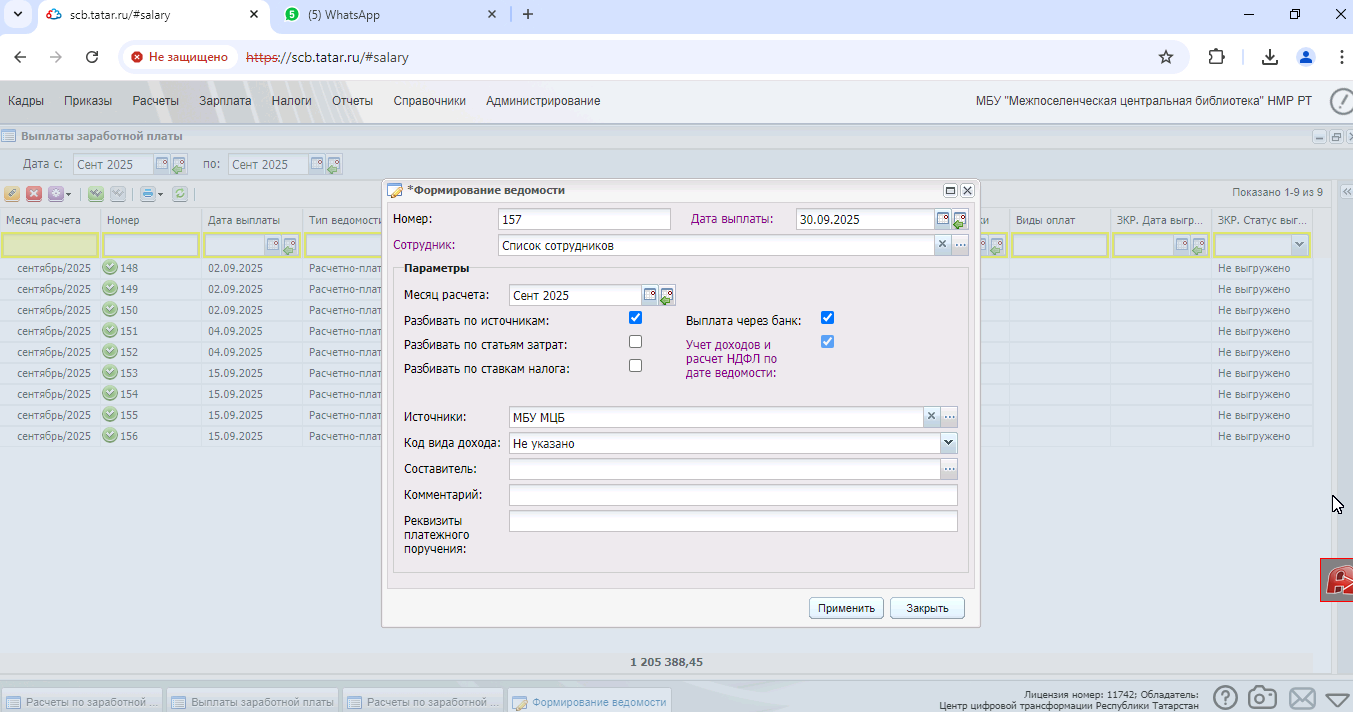1353x712 pixels.
Task: Expand the Код вида дохода dropdown
Action: click(948, 442)
